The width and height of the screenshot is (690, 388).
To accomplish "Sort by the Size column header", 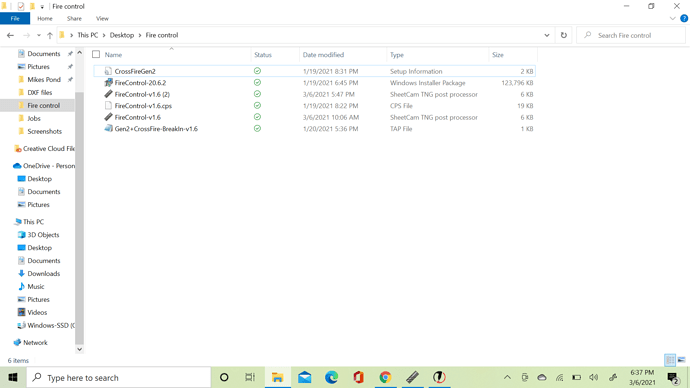I will pyautogui.click(x=498, y=55).
